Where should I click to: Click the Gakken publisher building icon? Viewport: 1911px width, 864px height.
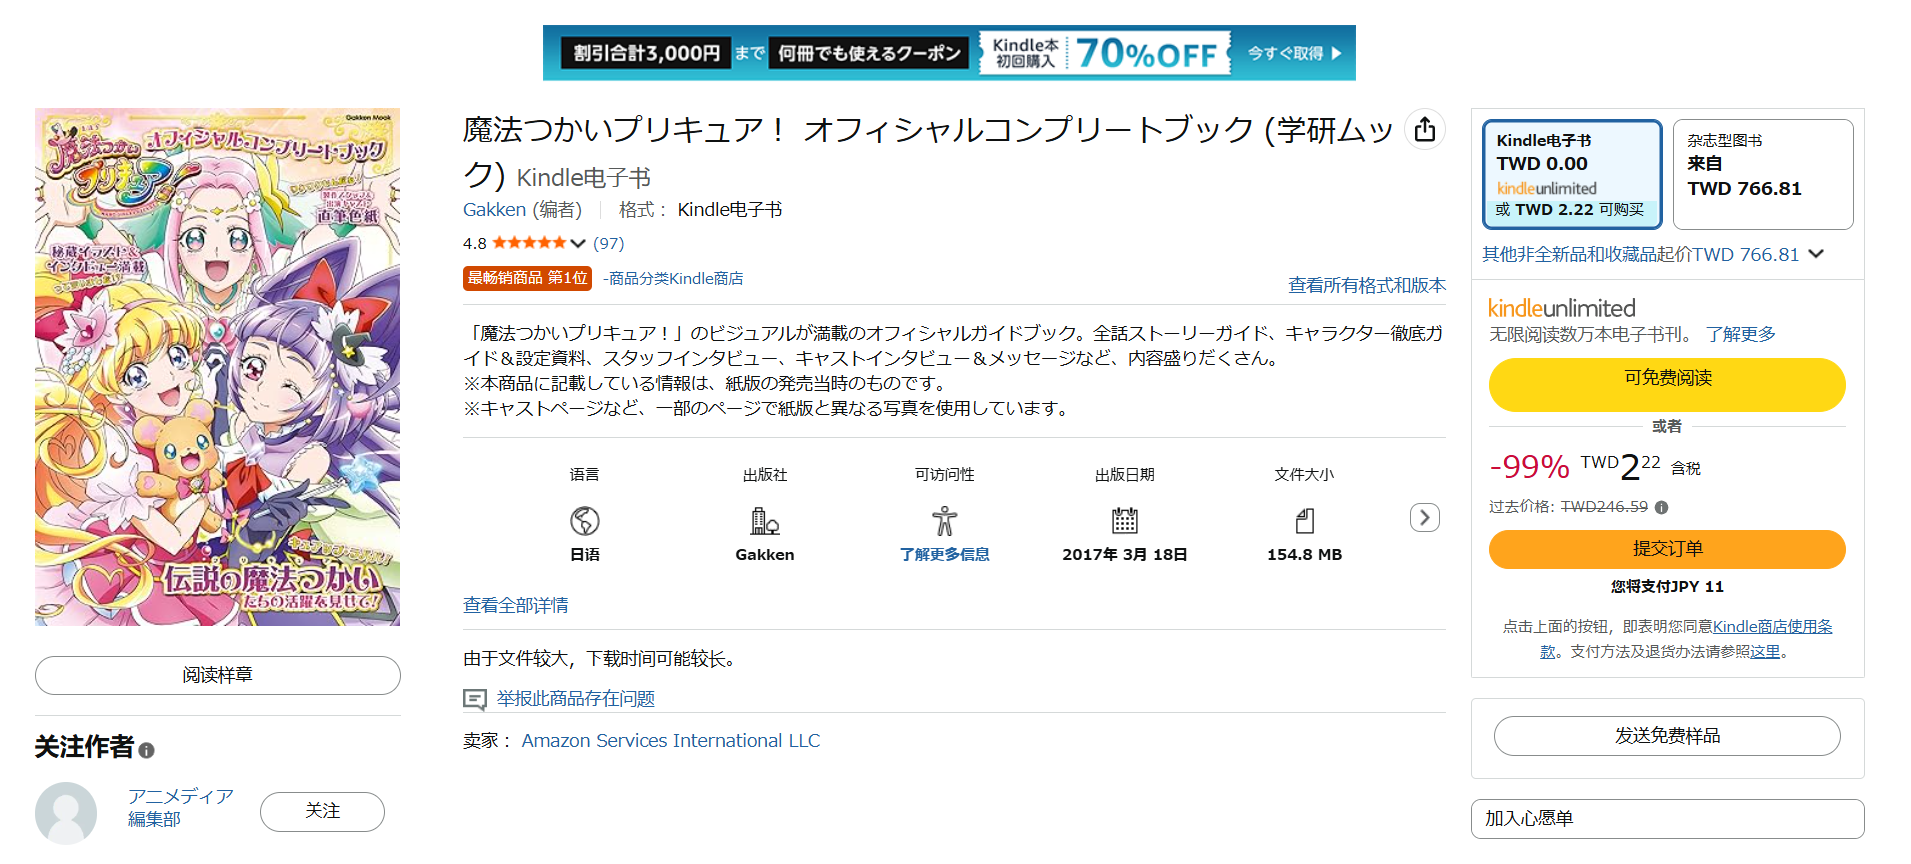pos(765,521)
